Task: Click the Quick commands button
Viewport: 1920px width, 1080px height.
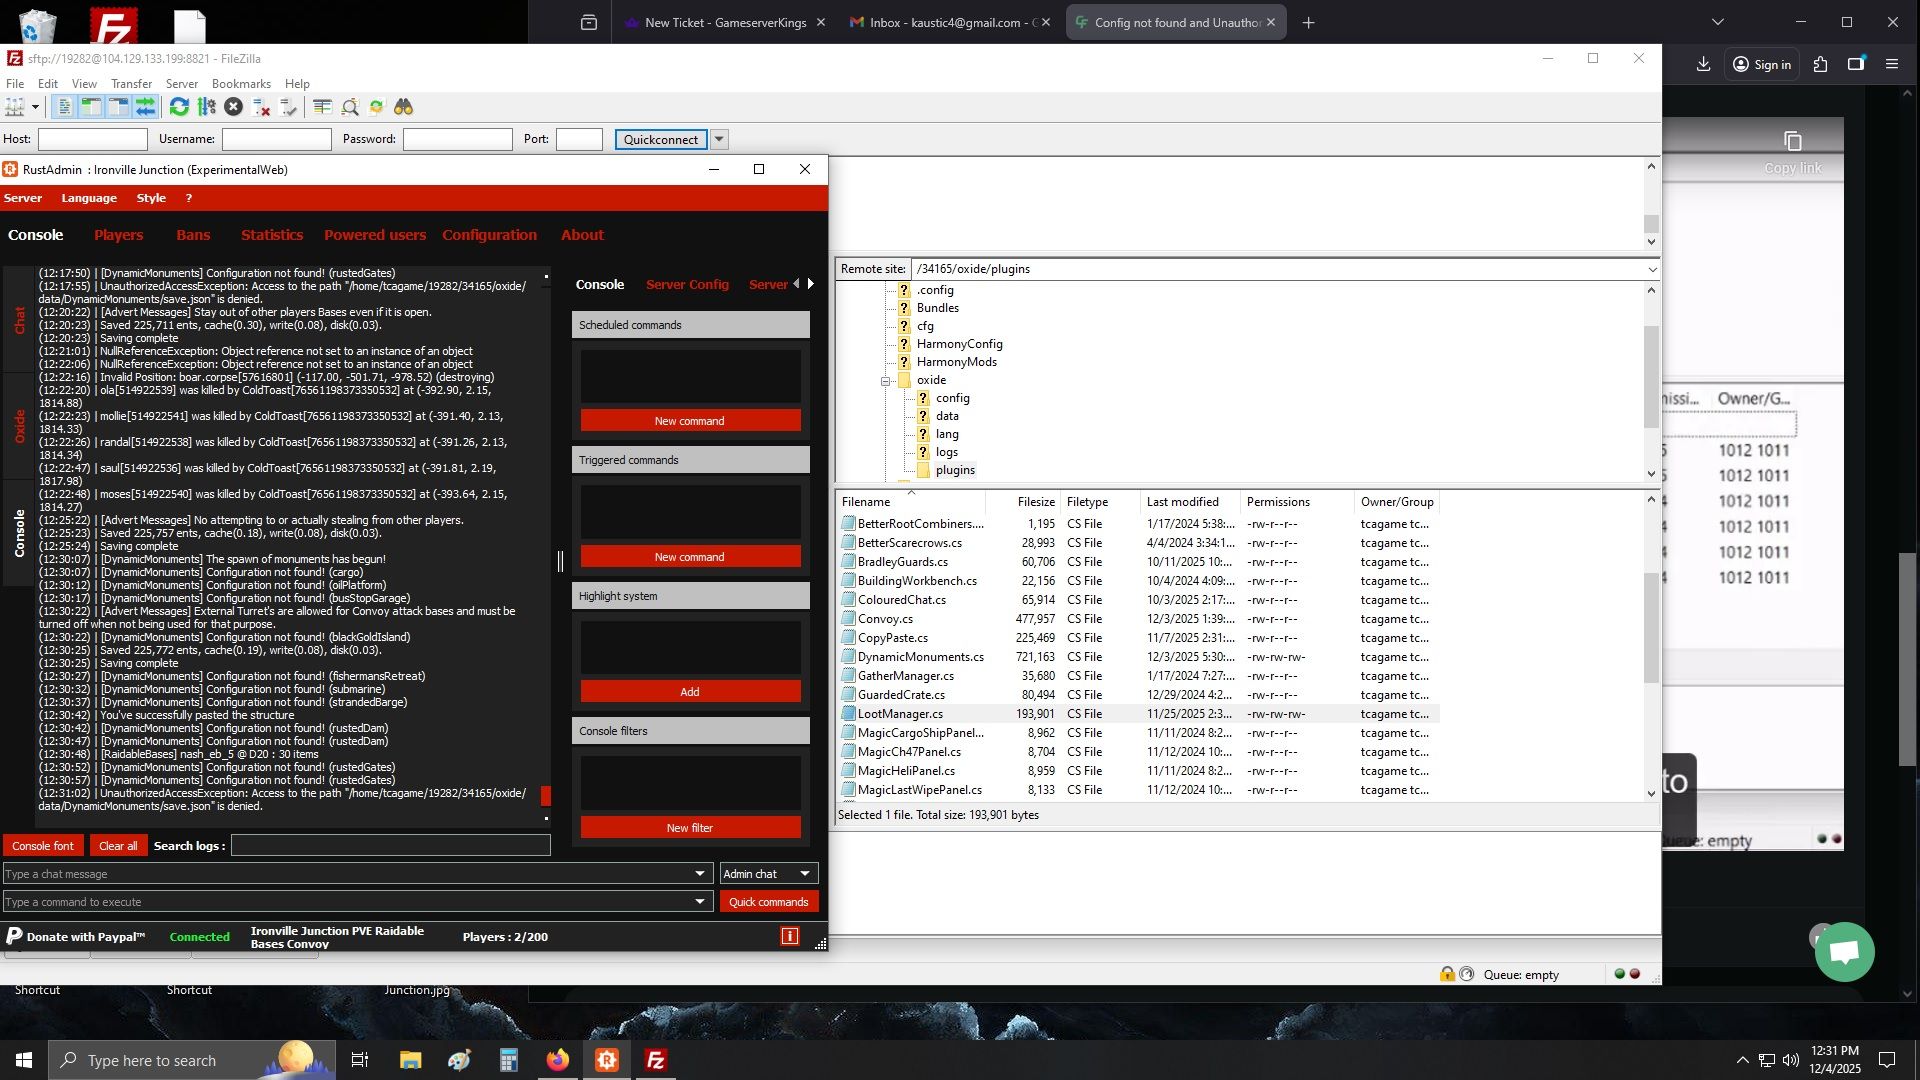Action: [768, 902]
